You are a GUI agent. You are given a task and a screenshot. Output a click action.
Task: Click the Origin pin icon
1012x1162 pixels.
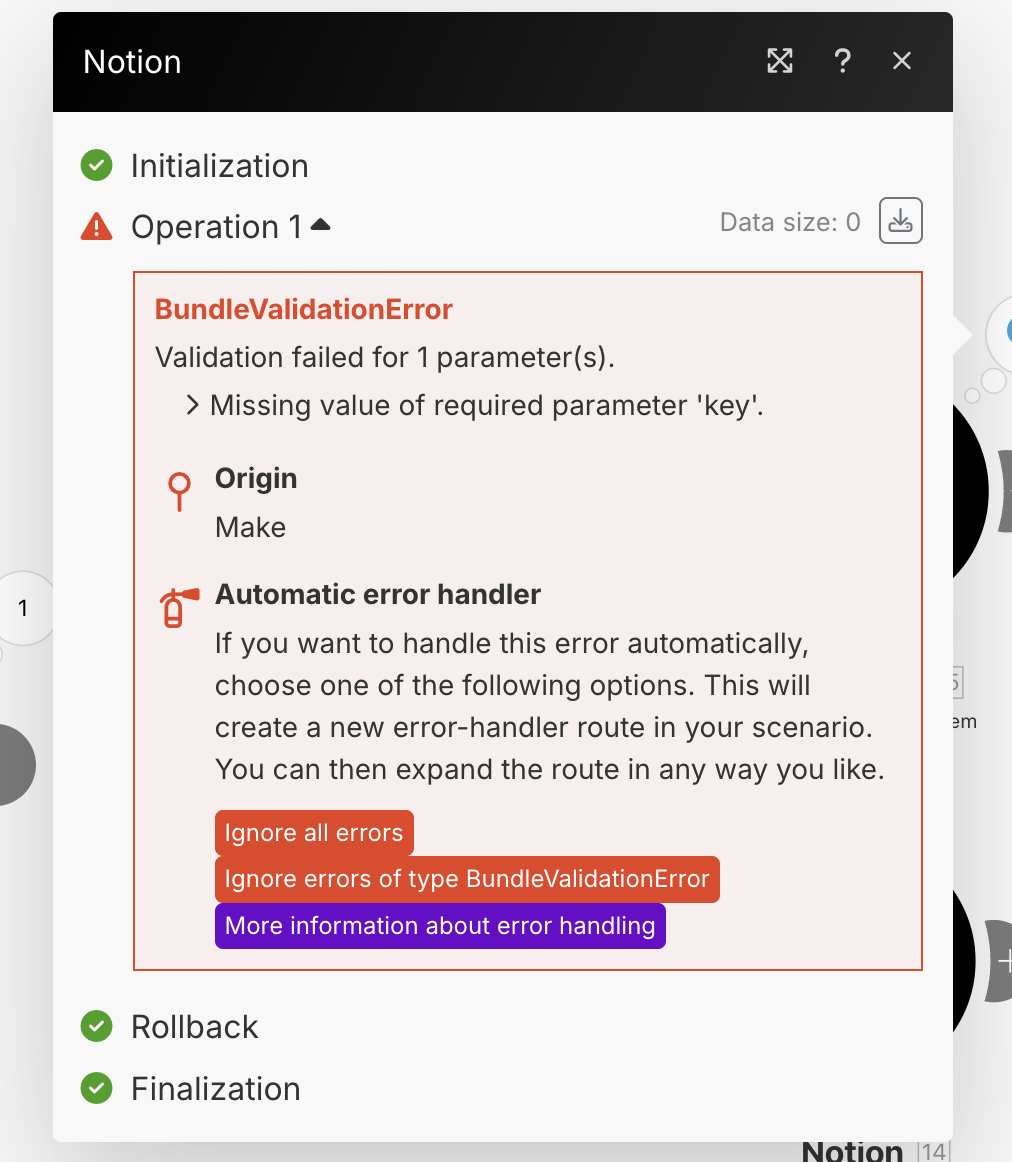[x=179, y=491]
